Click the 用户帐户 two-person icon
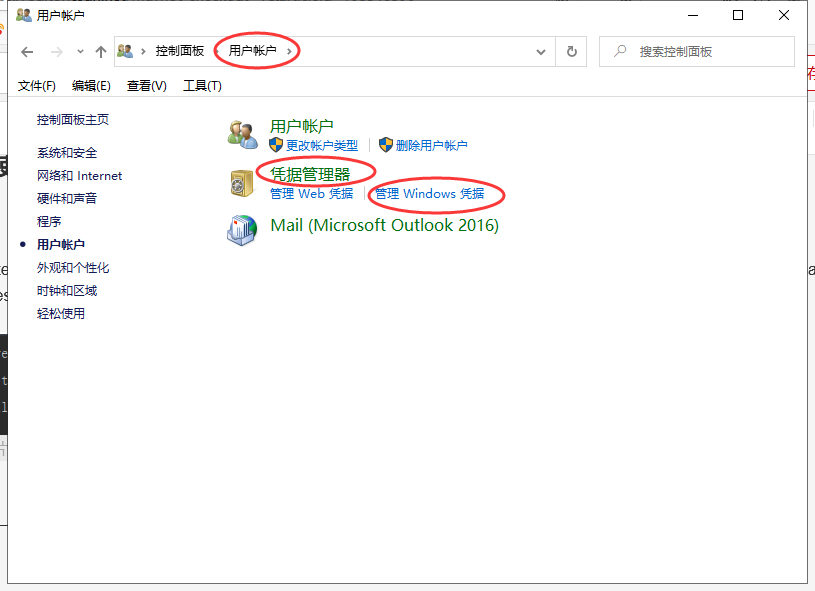 [241, 133]
